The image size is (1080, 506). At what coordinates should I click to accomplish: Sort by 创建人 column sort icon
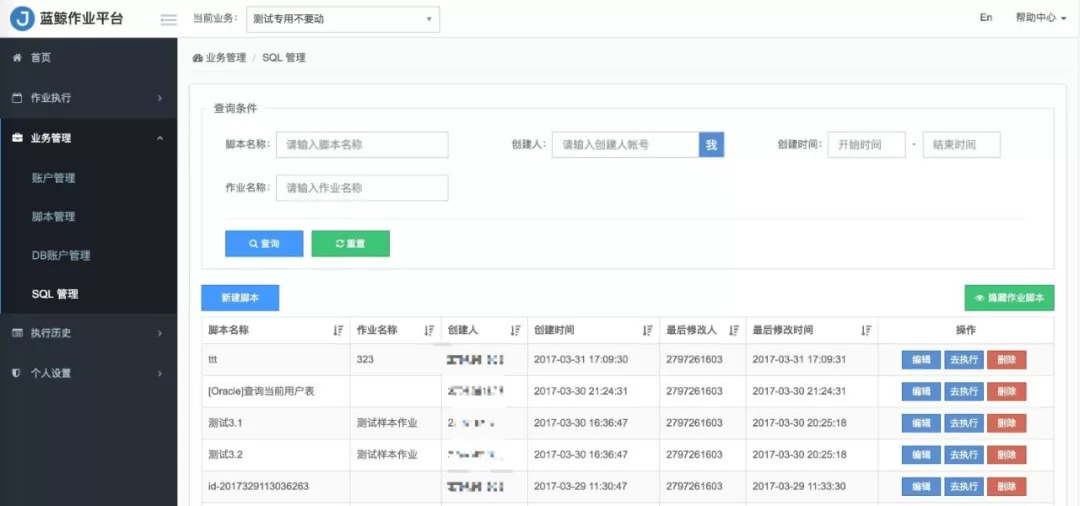[x=515, y=330]
